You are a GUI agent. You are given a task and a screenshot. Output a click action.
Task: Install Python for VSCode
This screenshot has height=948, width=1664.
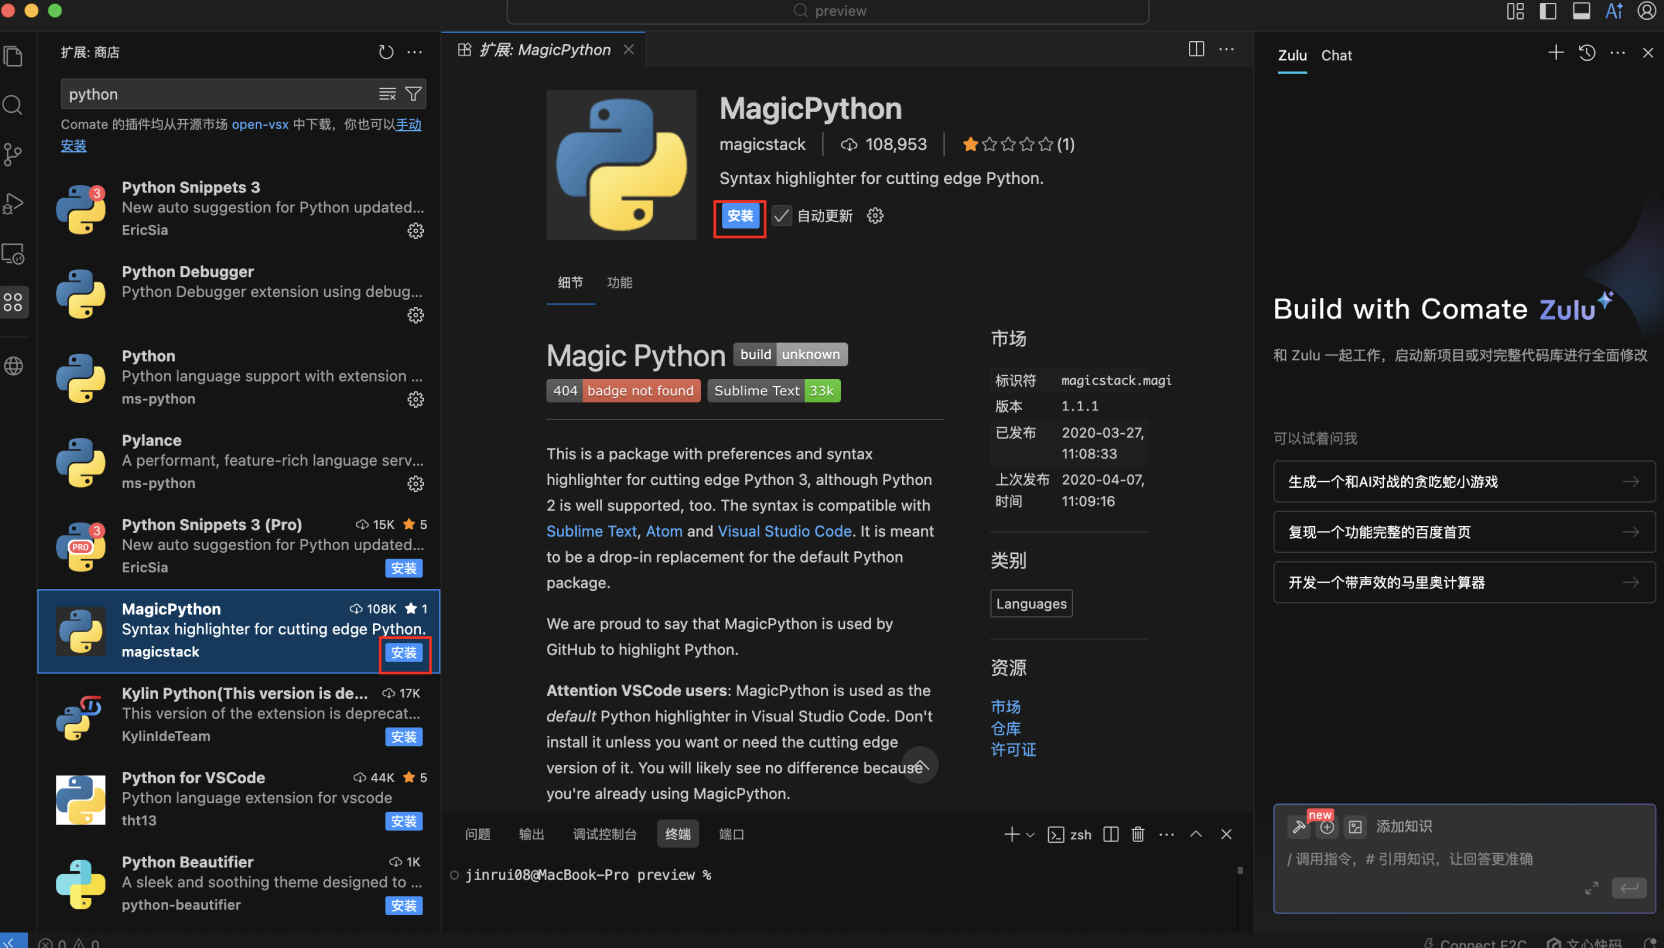(x=404, y=821)
